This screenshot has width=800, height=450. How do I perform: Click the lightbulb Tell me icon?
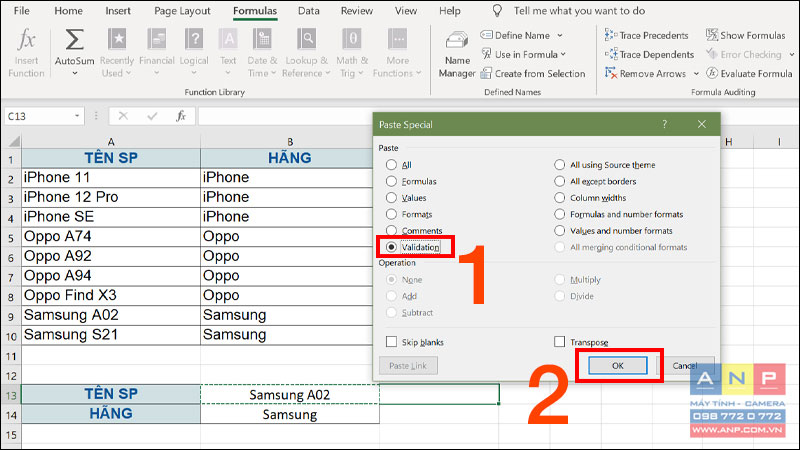(x=497, y=11)
